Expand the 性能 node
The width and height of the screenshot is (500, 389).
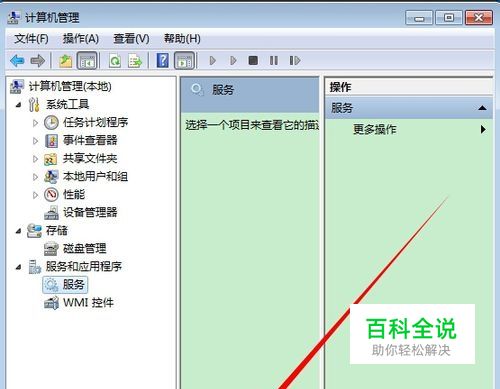[x=35, y=195]
